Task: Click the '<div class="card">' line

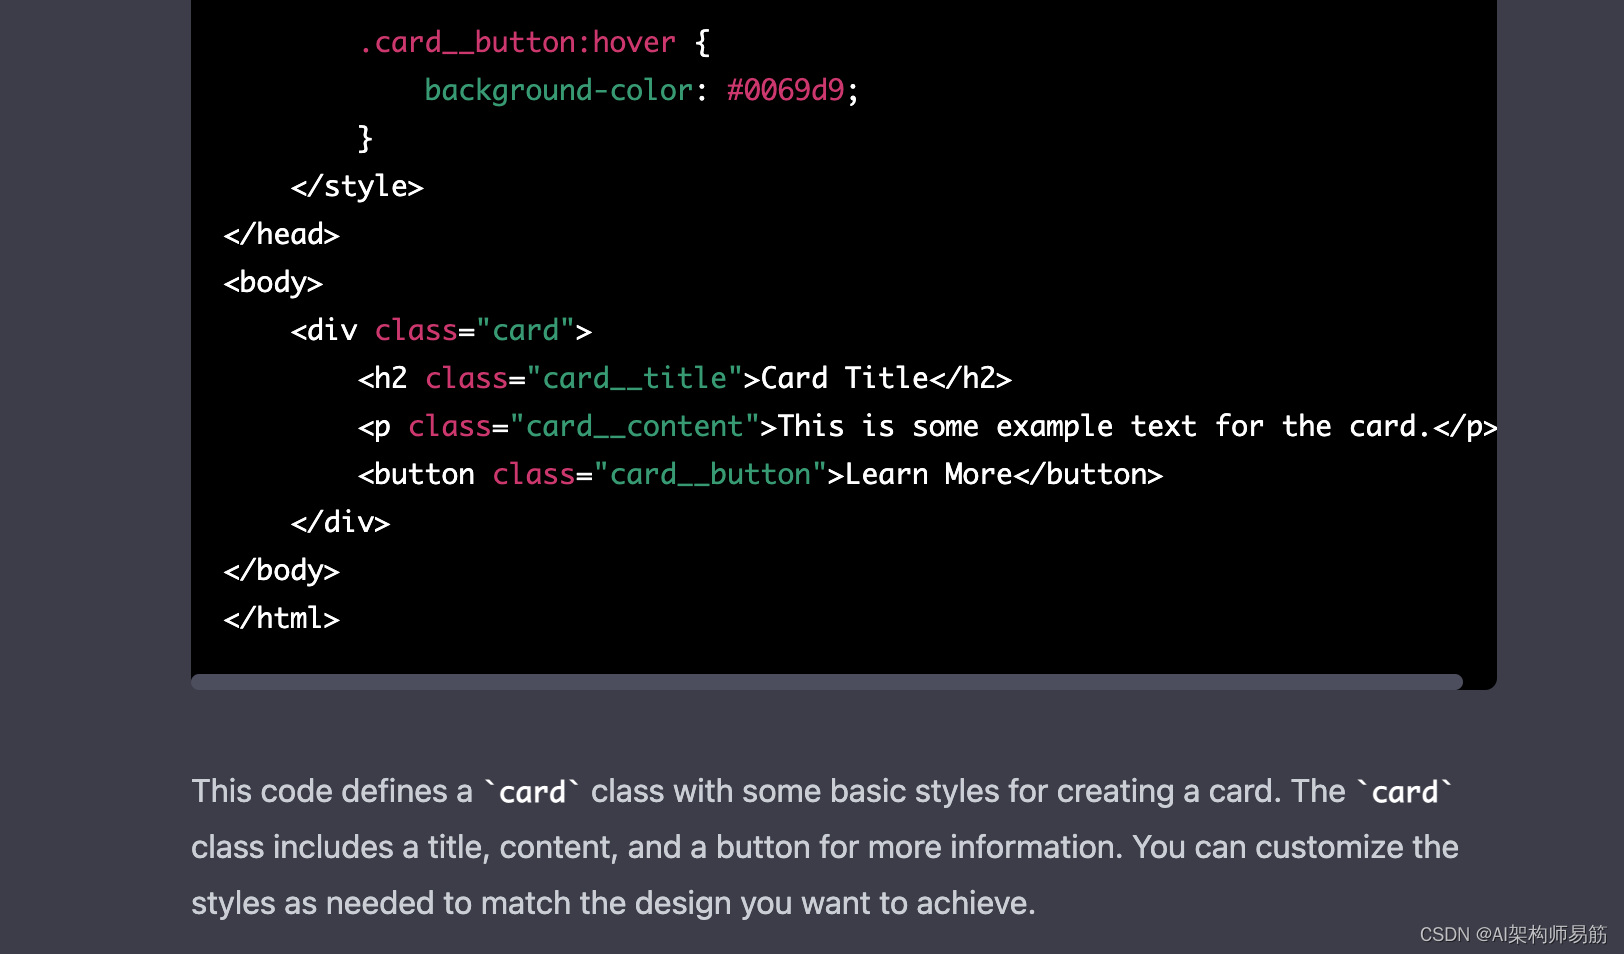Action: pos(441,330)
